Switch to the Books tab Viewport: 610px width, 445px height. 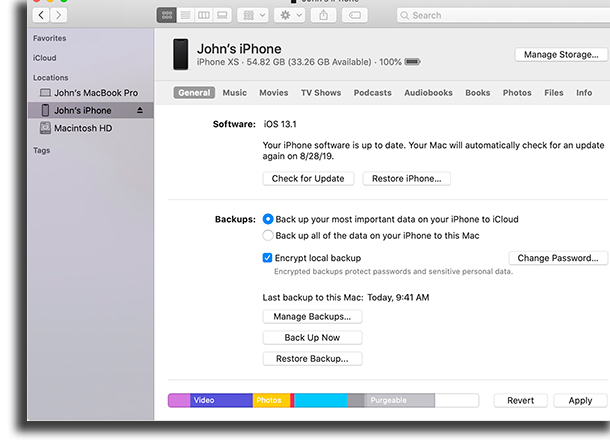point(478,93)
